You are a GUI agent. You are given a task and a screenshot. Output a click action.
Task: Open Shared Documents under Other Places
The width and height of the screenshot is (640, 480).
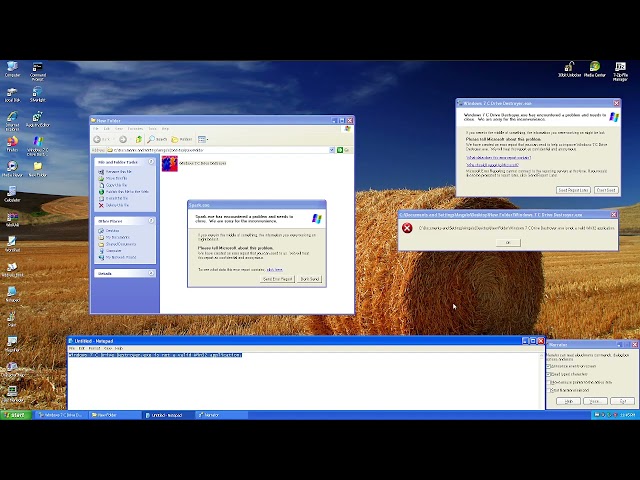coord(118,244)
